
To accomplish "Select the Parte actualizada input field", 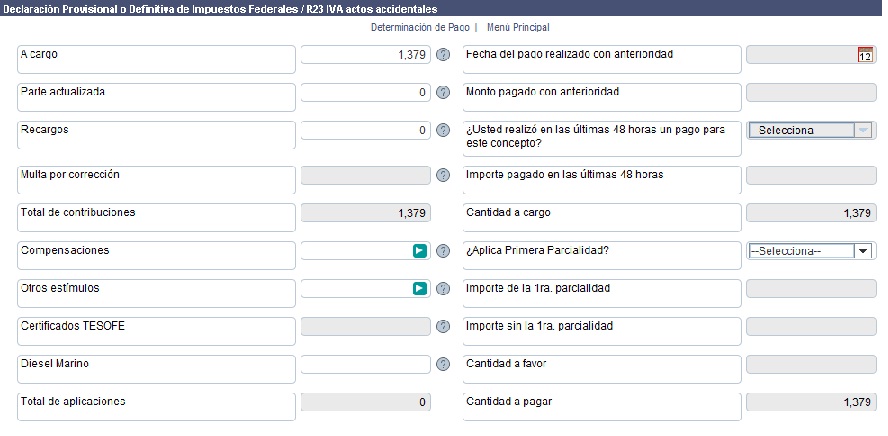I will point(366,92).
